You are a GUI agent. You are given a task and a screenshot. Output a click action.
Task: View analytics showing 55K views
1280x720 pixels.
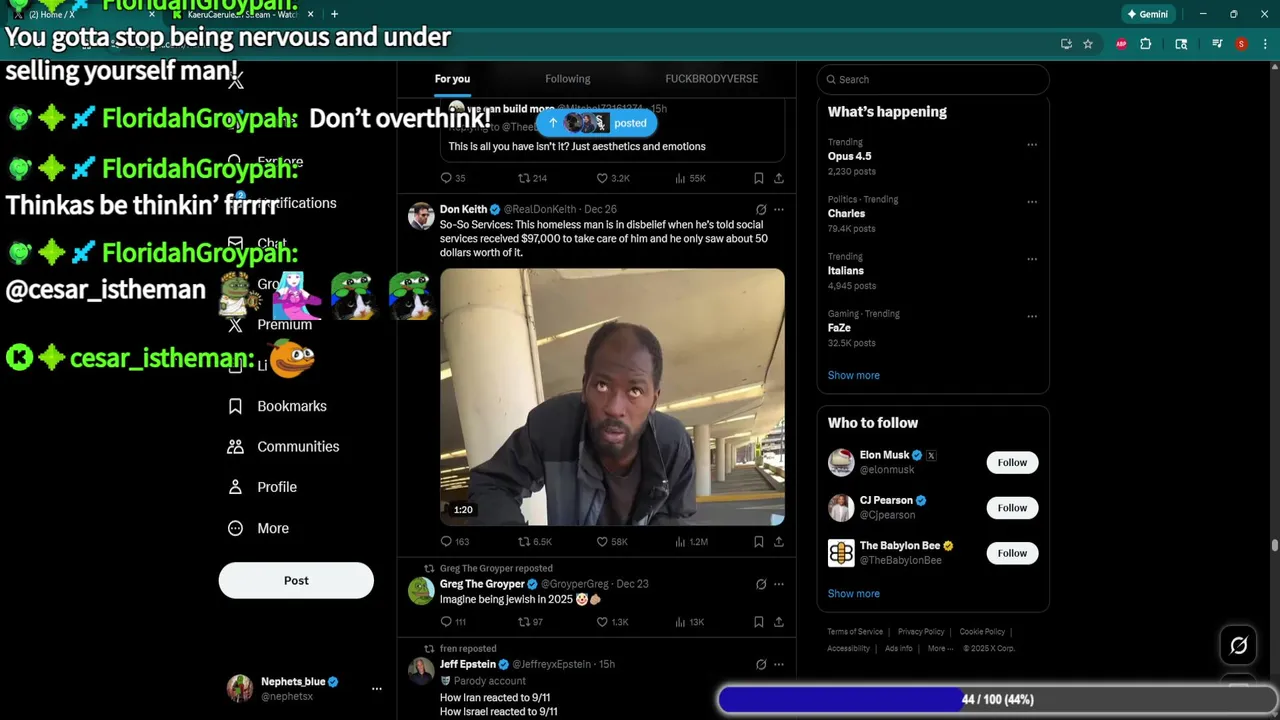click(690, 178)
